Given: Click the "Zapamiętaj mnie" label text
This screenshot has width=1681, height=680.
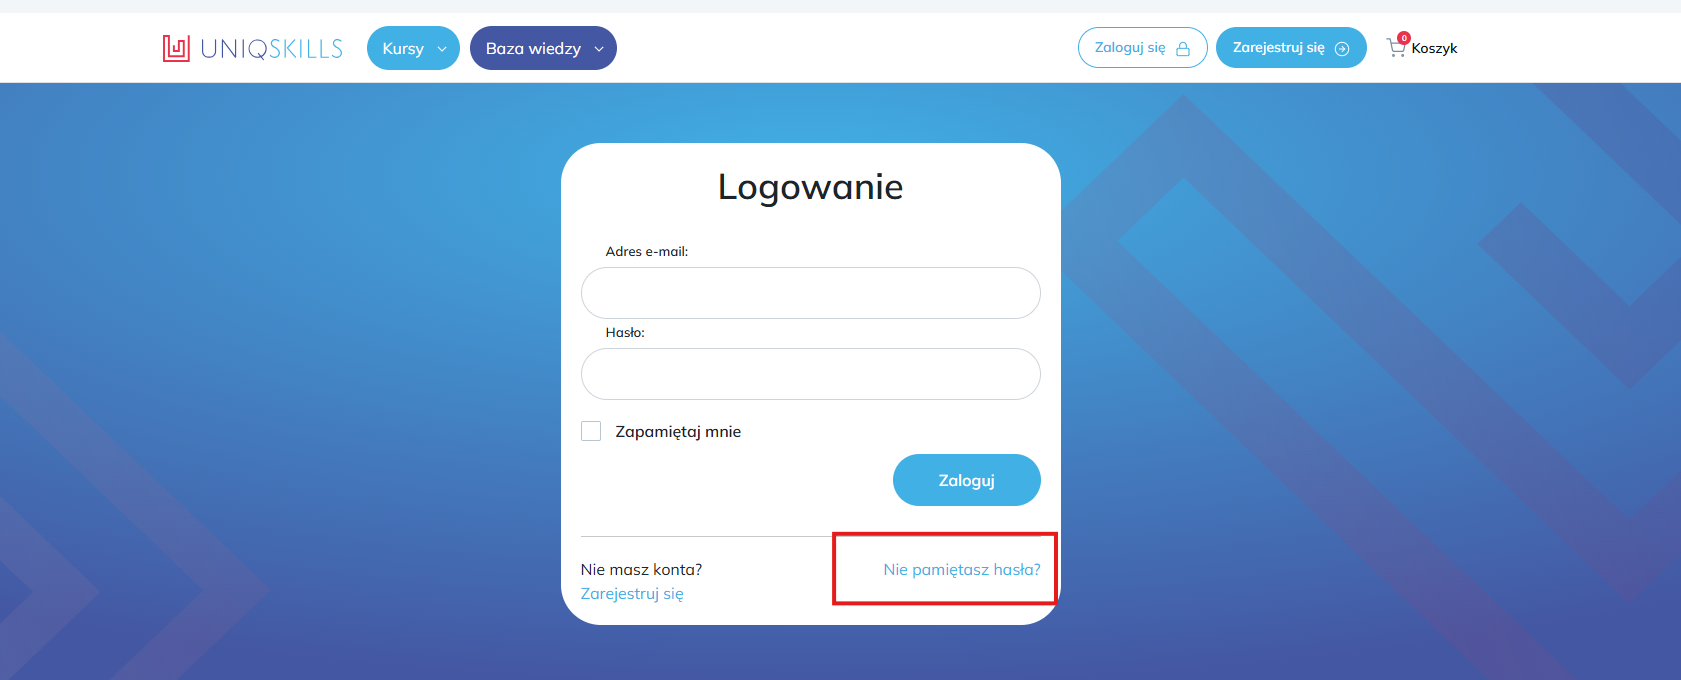Looking at the screenshot, I should point(678,432).
